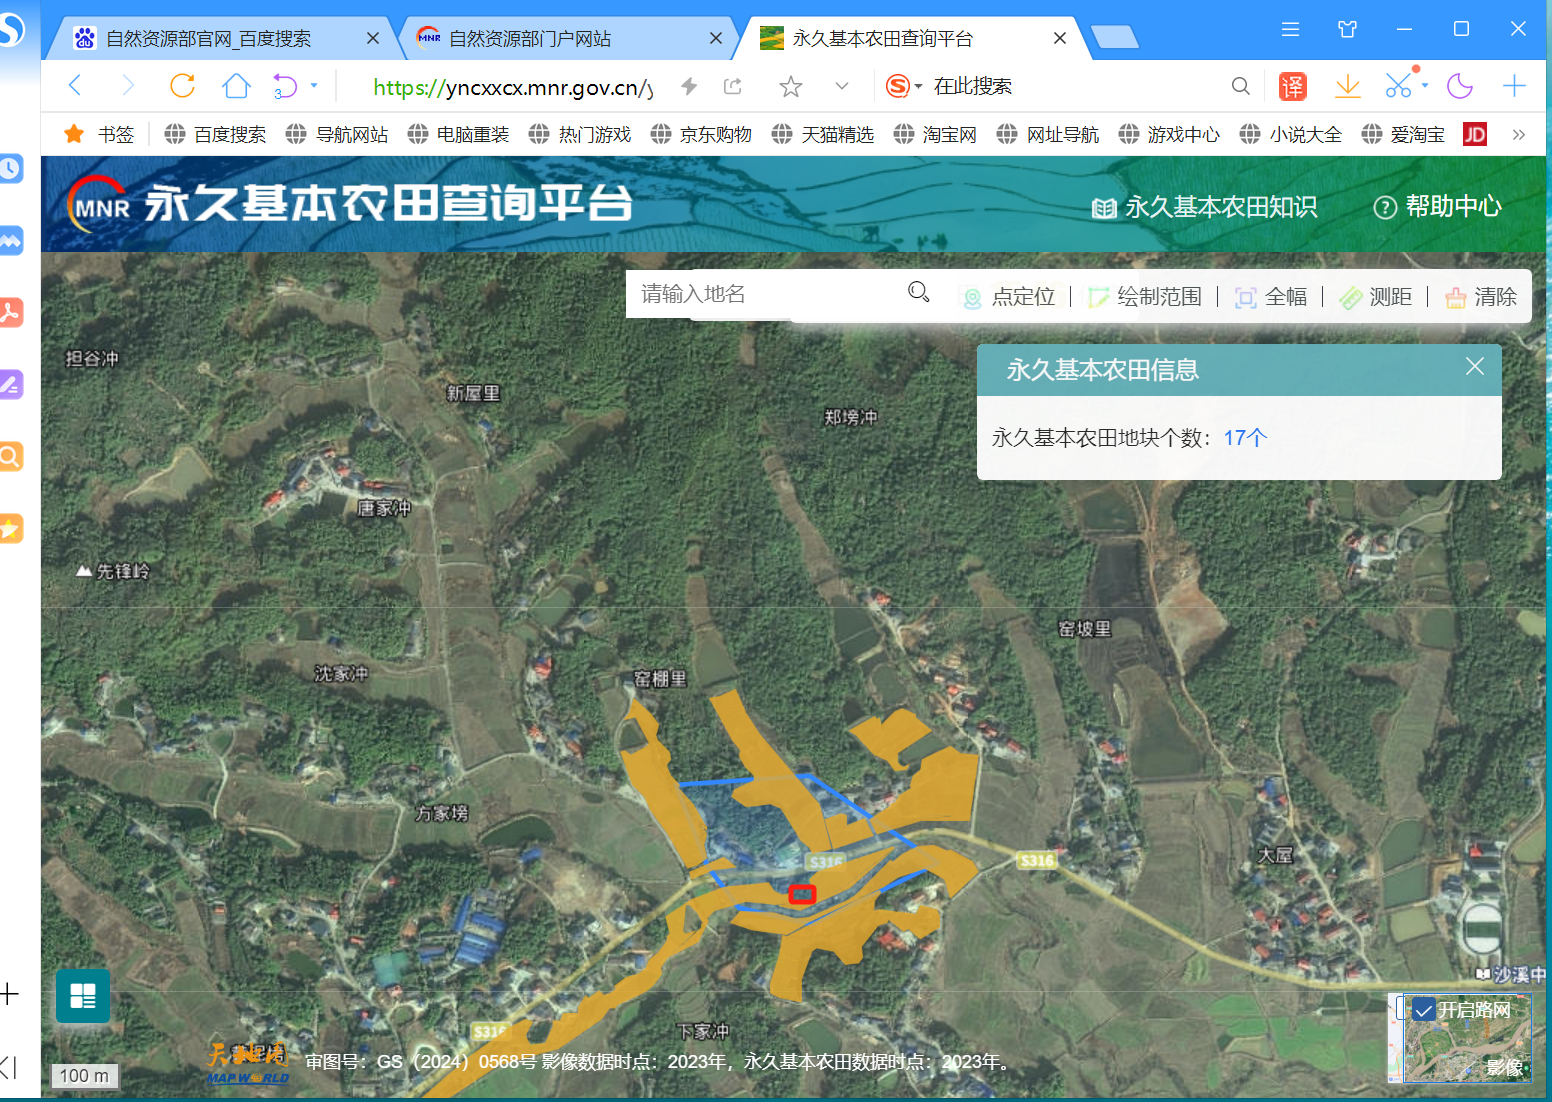Click the 全幅 full extent tool
The width and height of the screenshot is (1552, 1102).
click(1271, 297)
